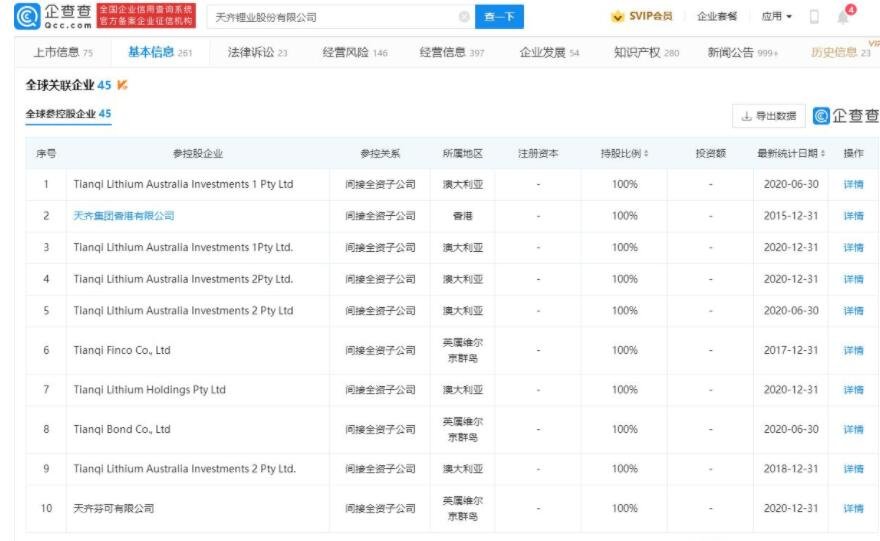The height and width of the screenshot is (541, 880).
Task: Click 香港 region cell in row 2
Action: [462, 216]
